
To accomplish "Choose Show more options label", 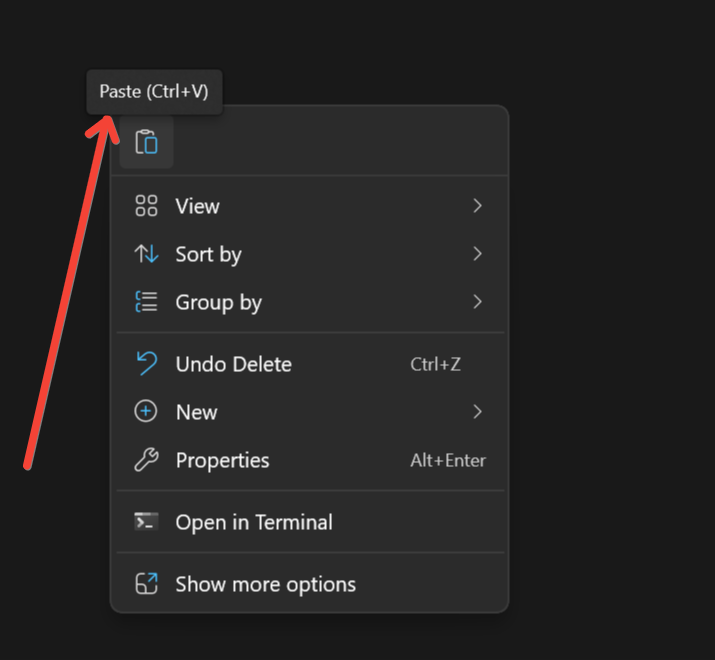I will click(x=265, y=584).
